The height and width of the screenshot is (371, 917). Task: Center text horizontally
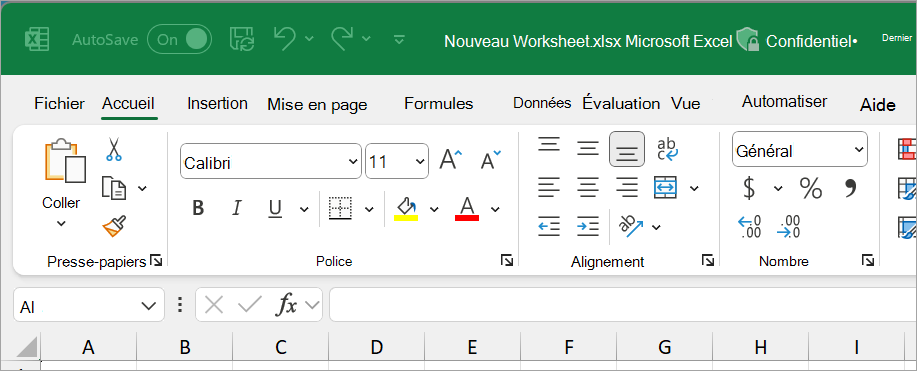(x=588, y=187)
